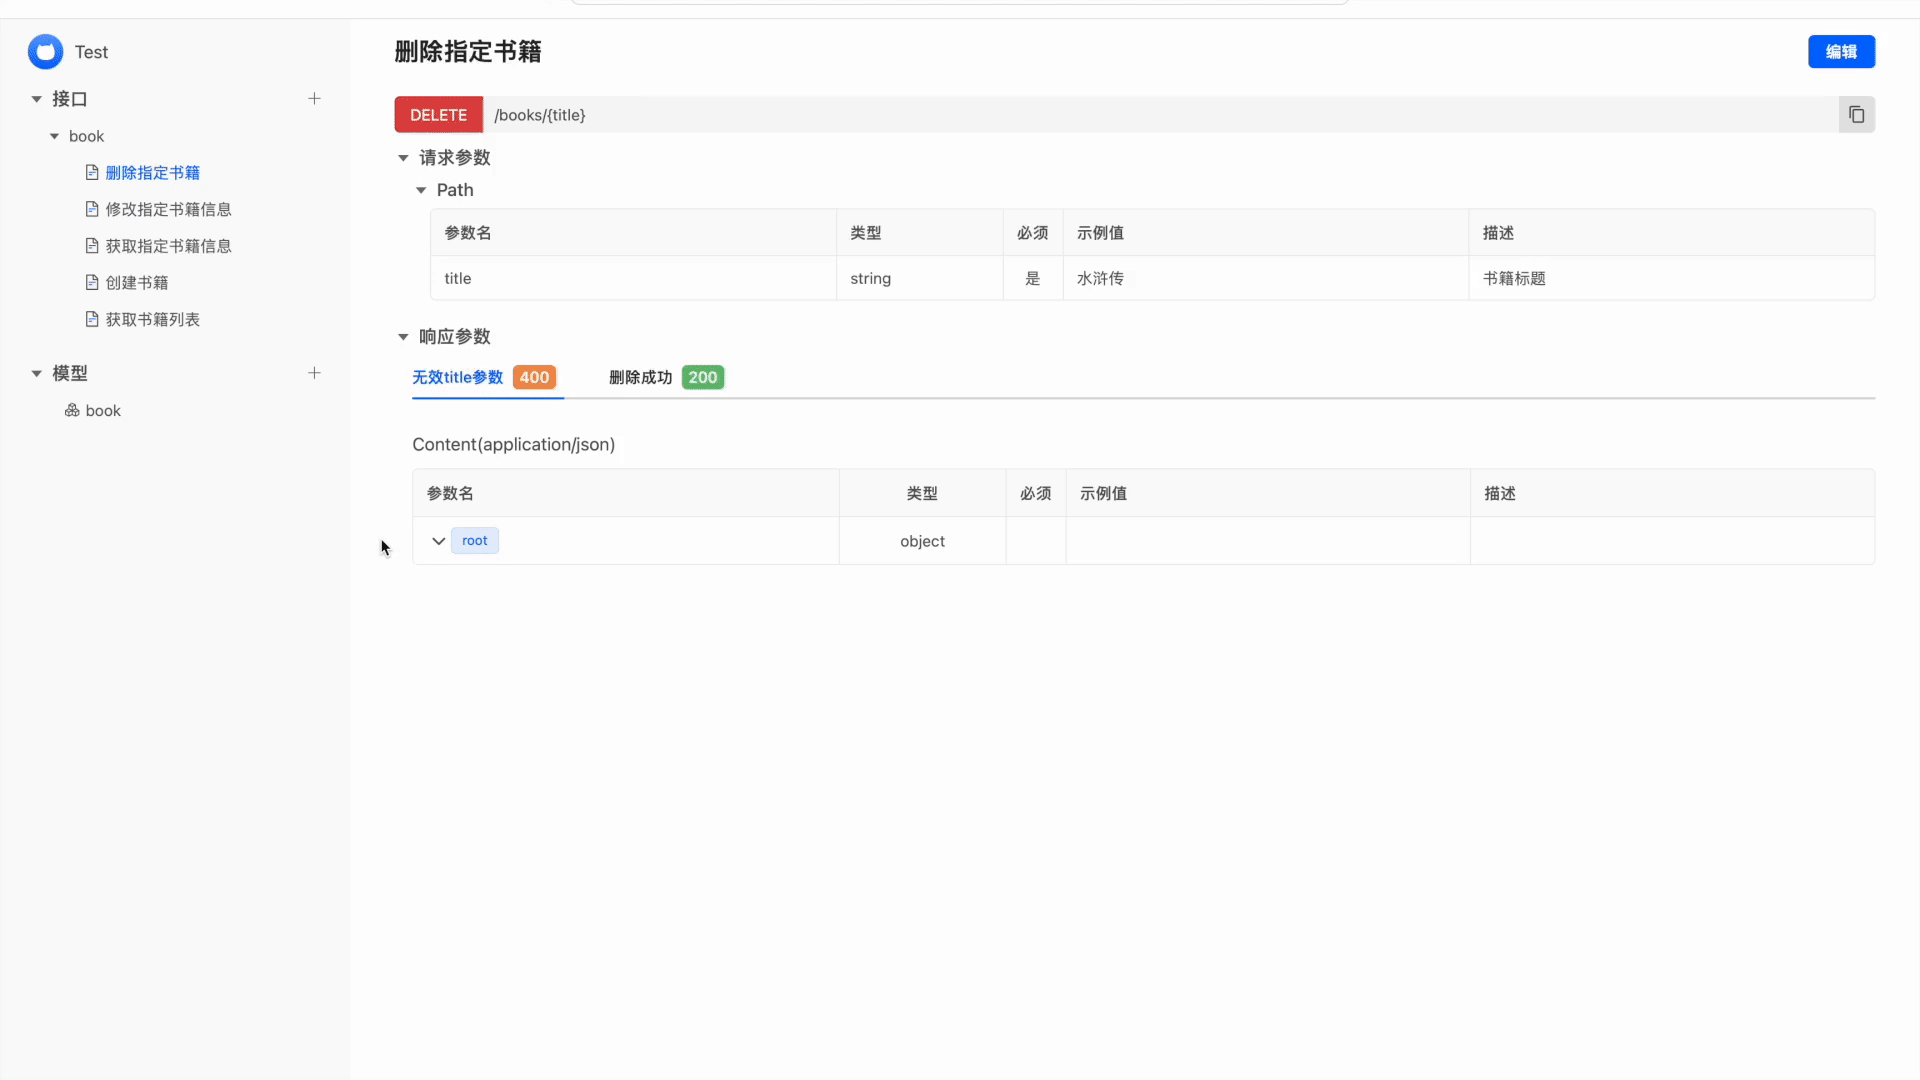This screenshot has height=1080, width=1920.
Task: Collapse the root object row chevron
Action: point(438,541)
